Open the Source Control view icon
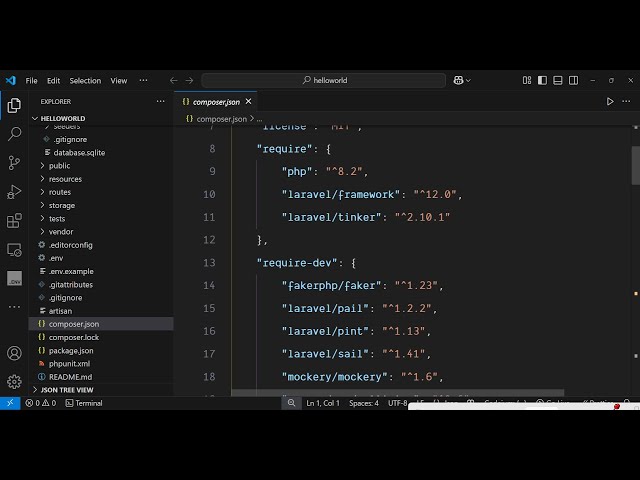The height and width of the screenshot is (480, 640). (14, 163)
